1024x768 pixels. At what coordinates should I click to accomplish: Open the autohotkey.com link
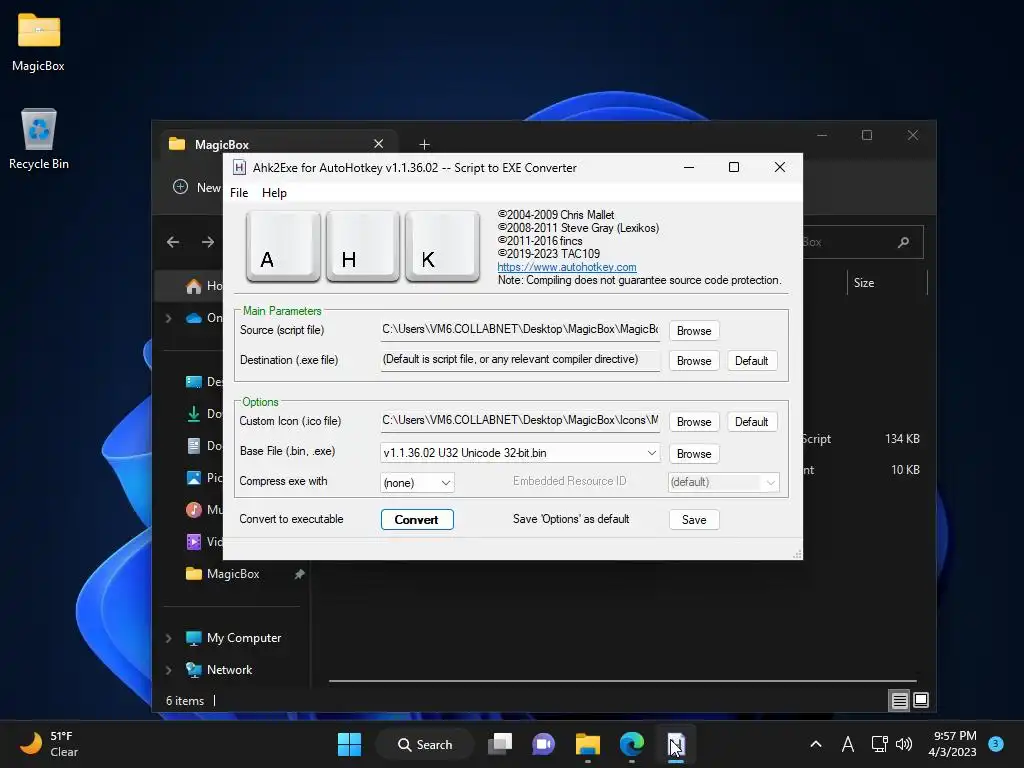[x=567, y=267]
